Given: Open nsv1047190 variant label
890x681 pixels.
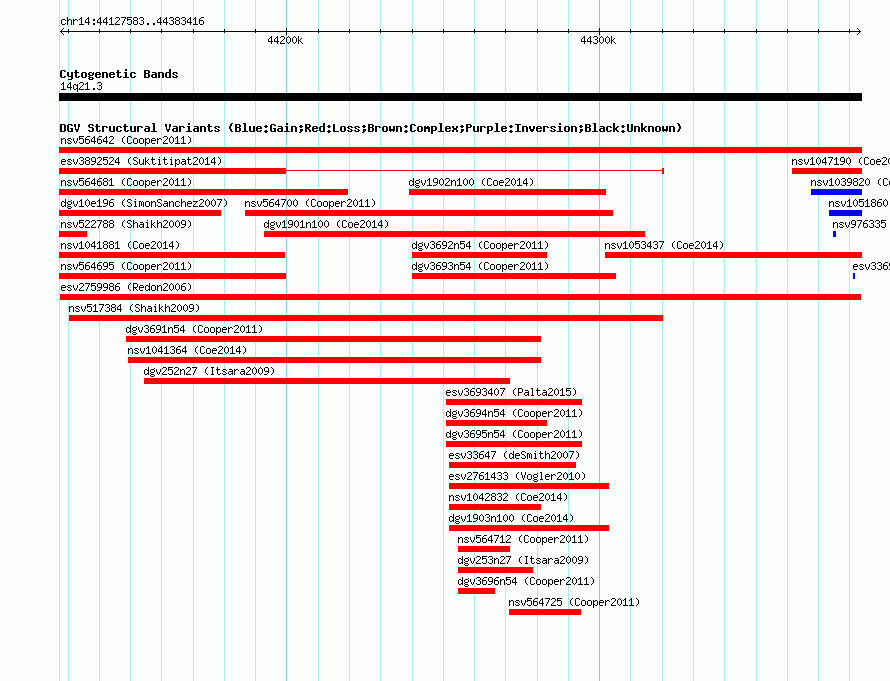Looking at the screenshot, I should click(841, 161).
